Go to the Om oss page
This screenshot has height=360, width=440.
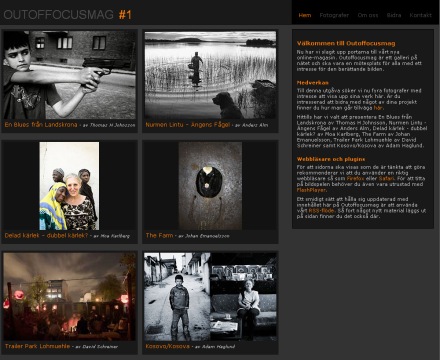368,15
